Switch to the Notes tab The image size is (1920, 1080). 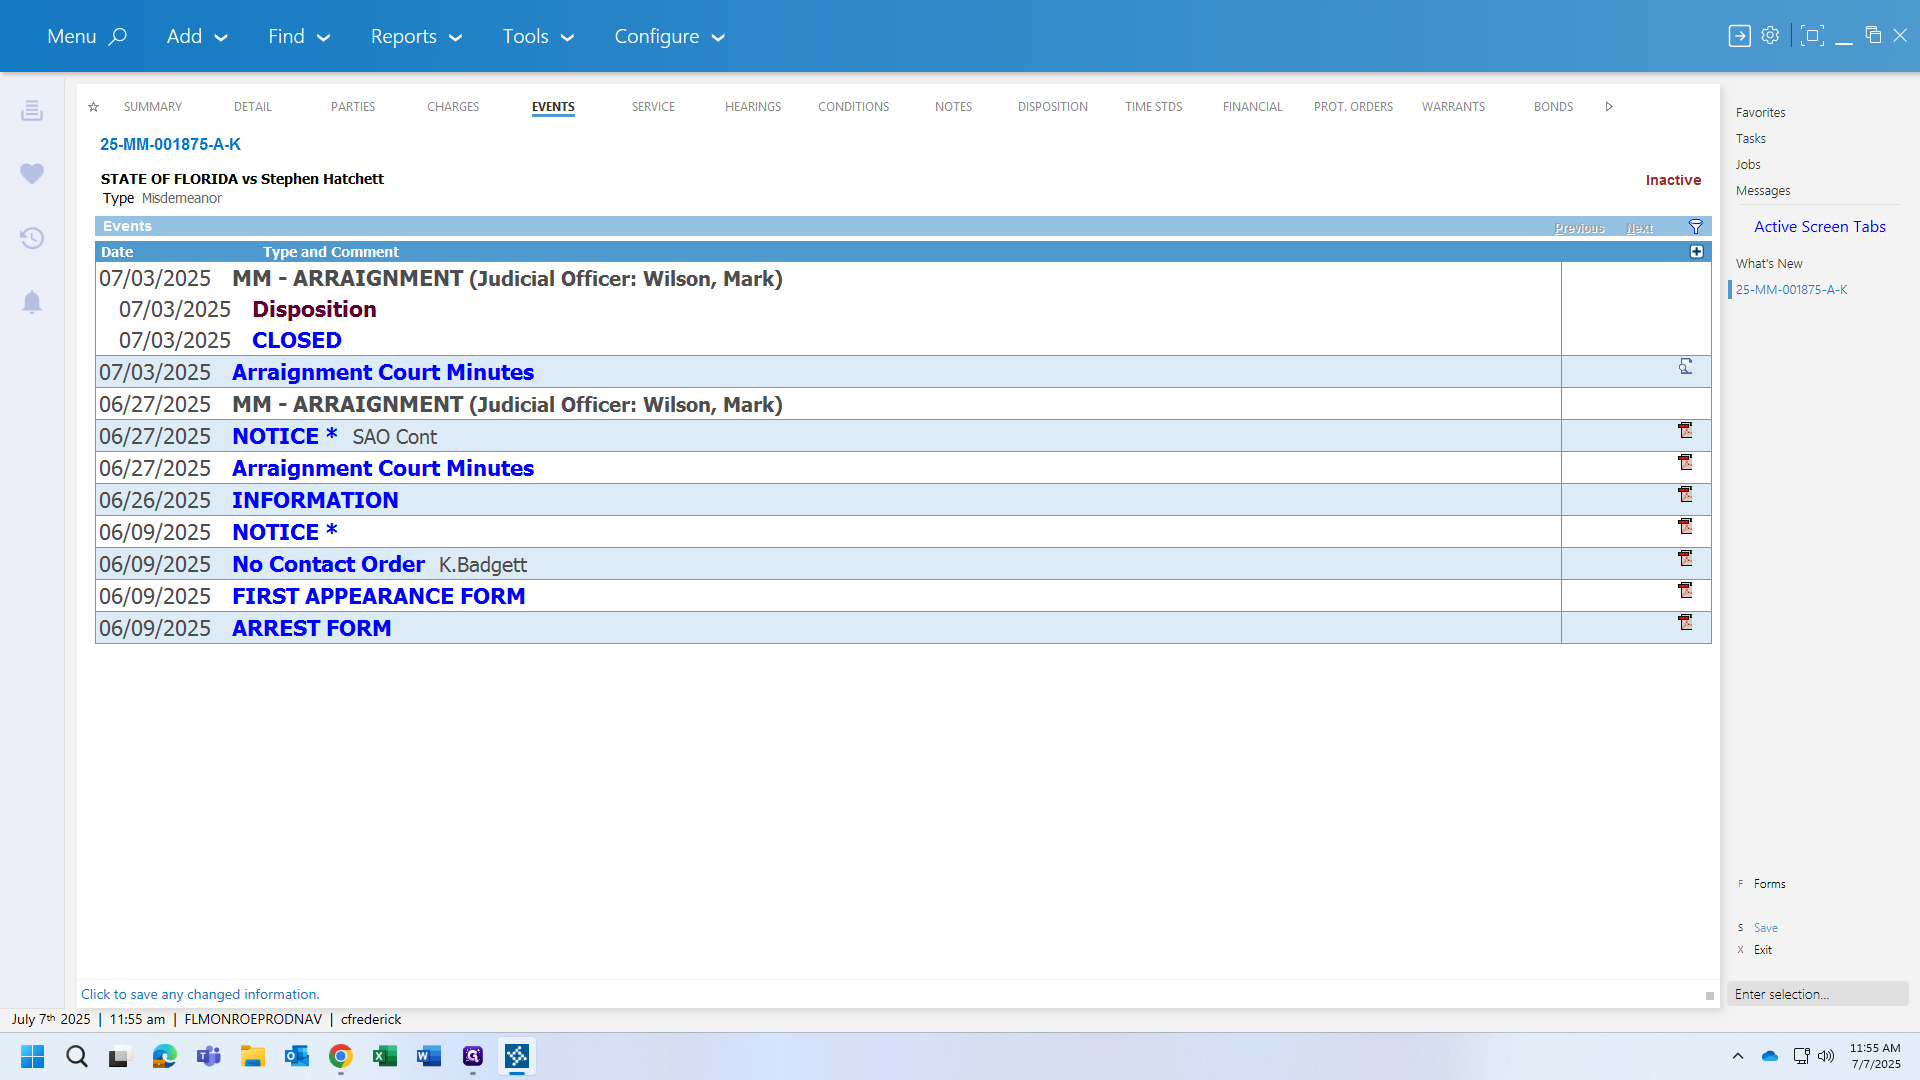tap(953, 107)
